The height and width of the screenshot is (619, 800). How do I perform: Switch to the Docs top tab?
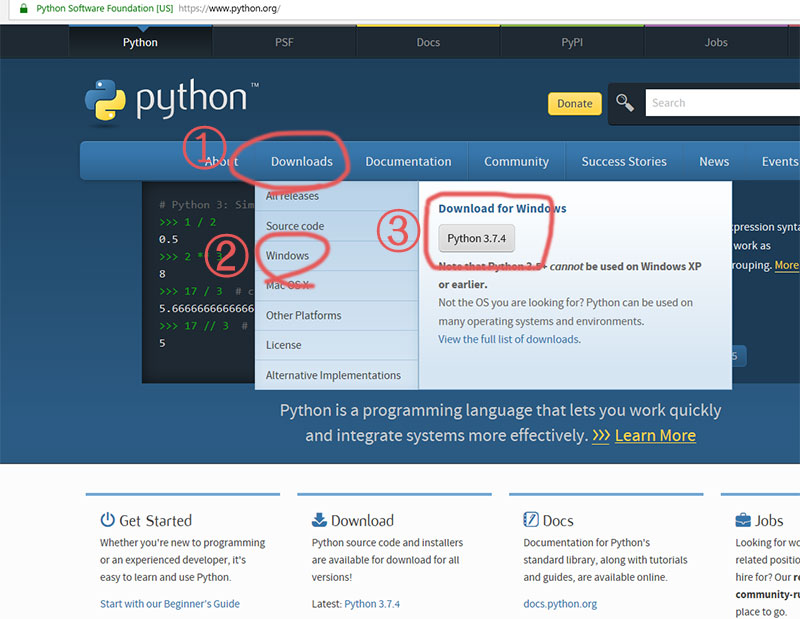428,42
